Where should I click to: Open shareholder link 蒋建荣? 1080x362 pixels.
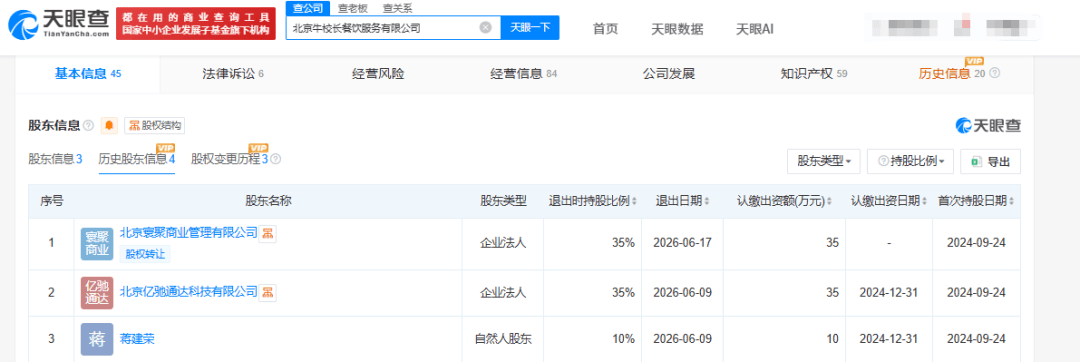click(x=137, y=339)
